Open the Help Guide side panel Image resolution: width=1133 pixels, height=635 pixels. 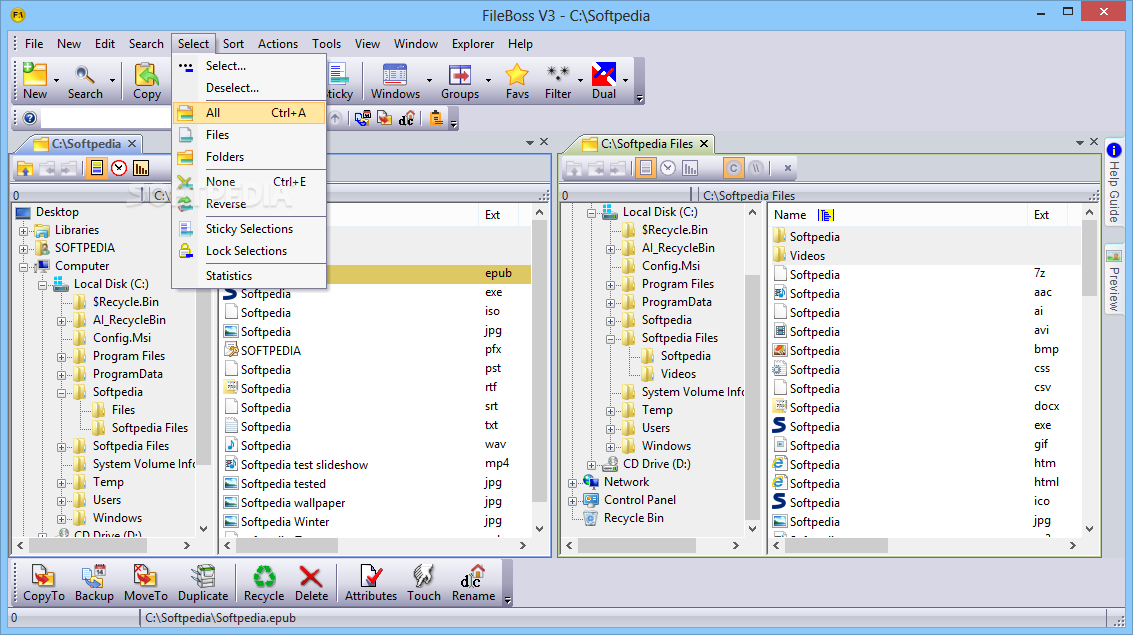pyautogui.click(x=1113, y=182)
